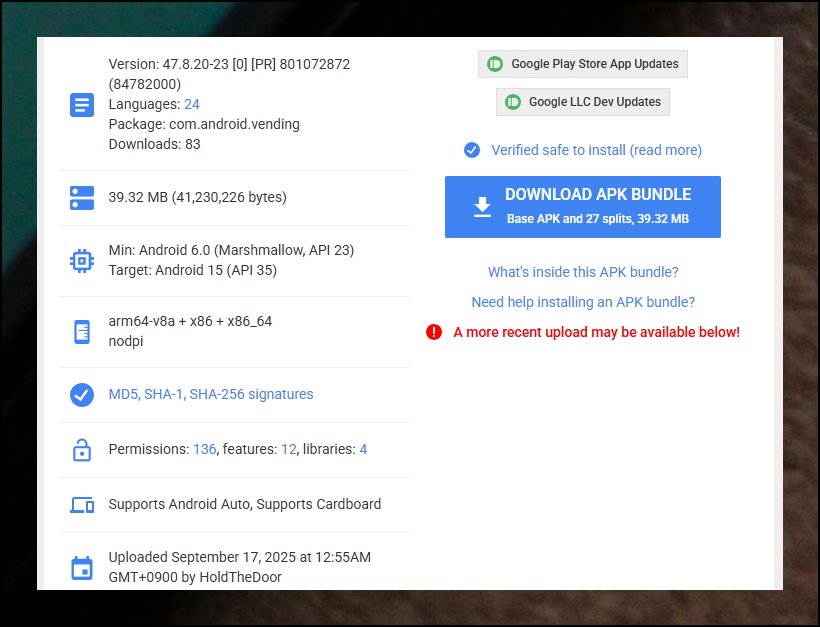820x627 pixels.
Task: Click Base APK and 27 splits subtitle
Action: 598,219
